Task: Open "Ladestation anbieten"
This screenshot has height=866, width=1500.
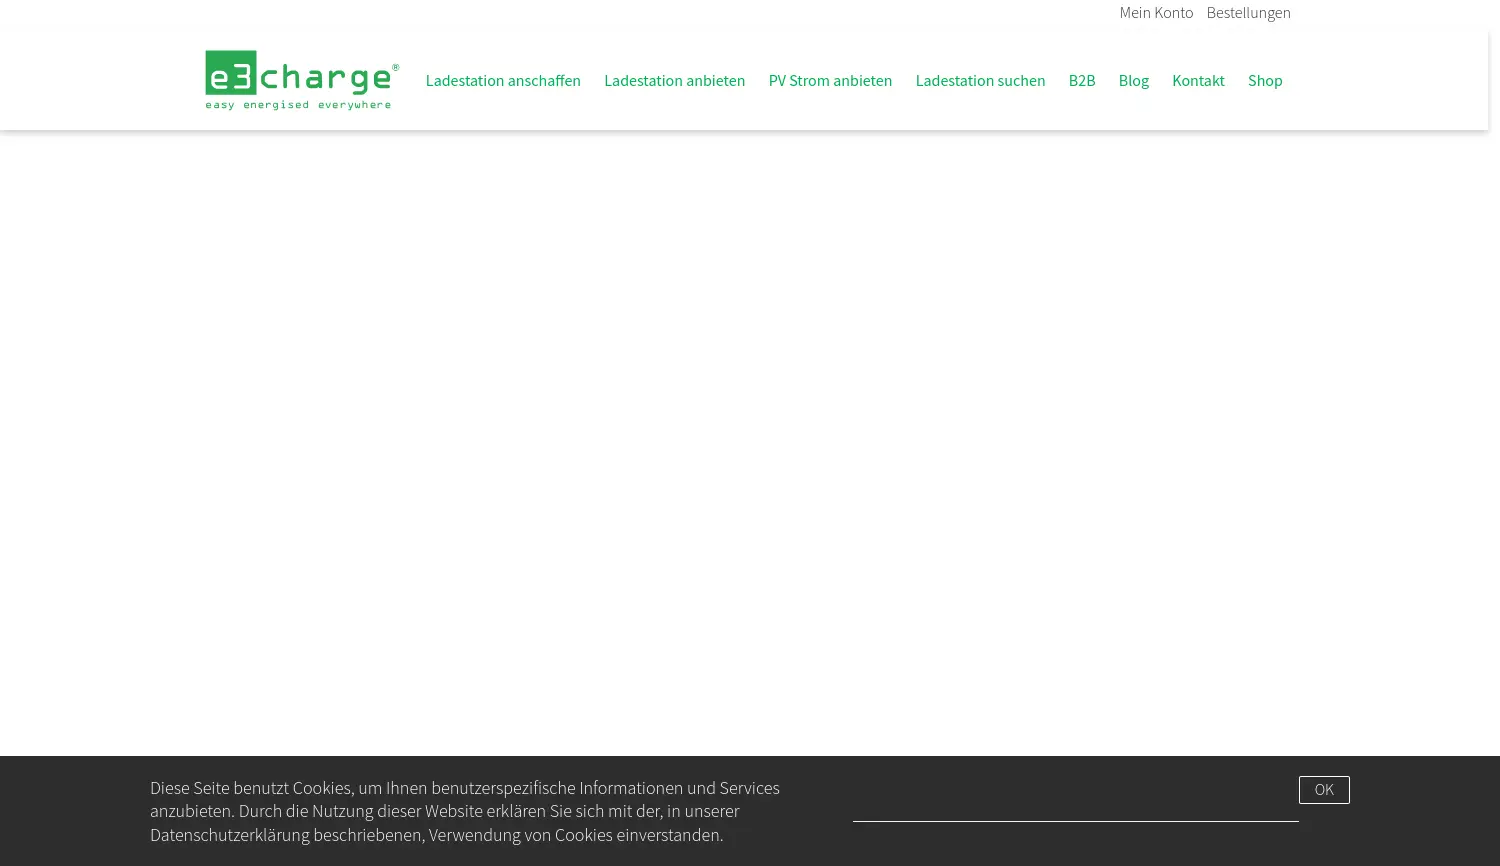Action: pyautogui.click(x=674, y=80)
